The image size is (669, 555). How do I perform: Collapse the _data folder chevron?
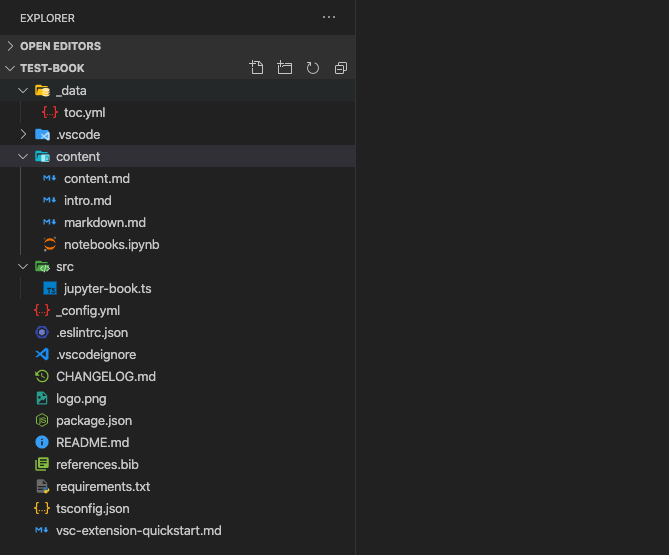[23, 90]
